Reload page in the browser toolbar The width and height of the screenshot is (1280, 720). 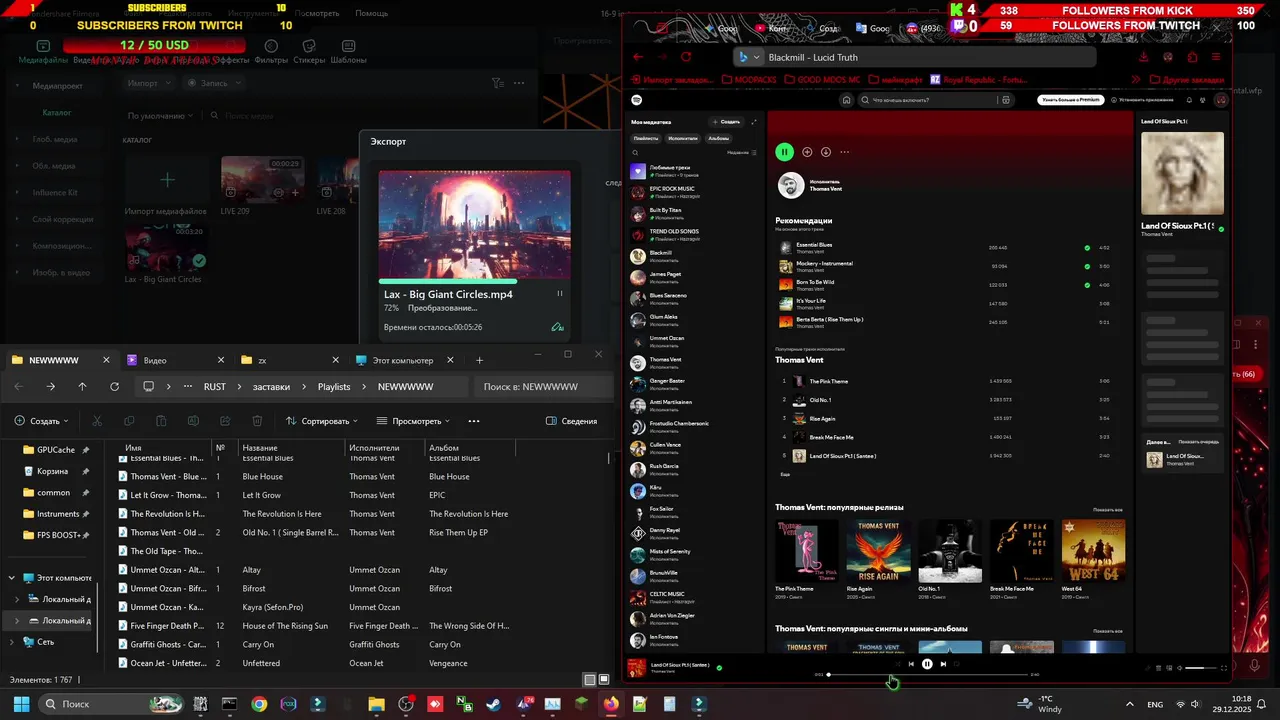click(686, 57)
